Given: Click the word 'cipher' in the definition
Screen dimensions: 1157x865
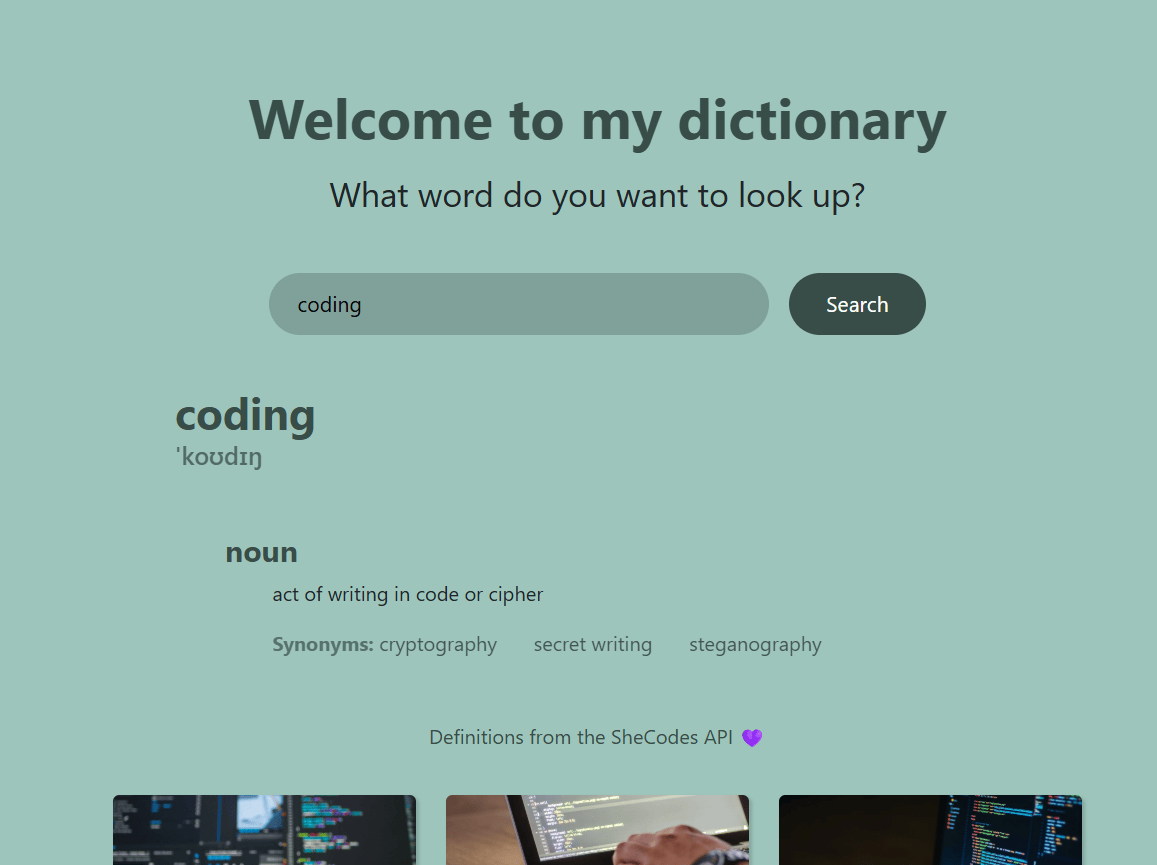Looking at the screenshot, I should point(515,595).
